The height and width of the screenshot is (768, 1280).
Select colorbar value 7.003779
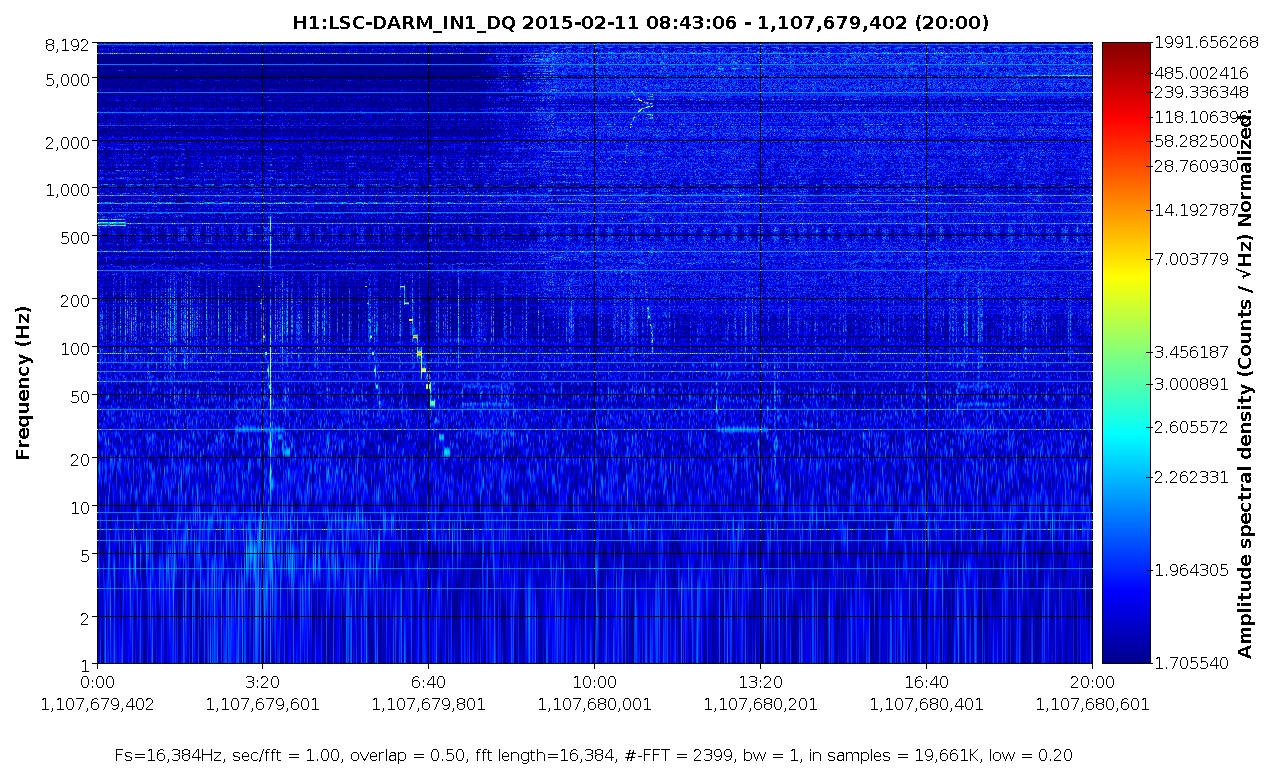[1191, 260]
